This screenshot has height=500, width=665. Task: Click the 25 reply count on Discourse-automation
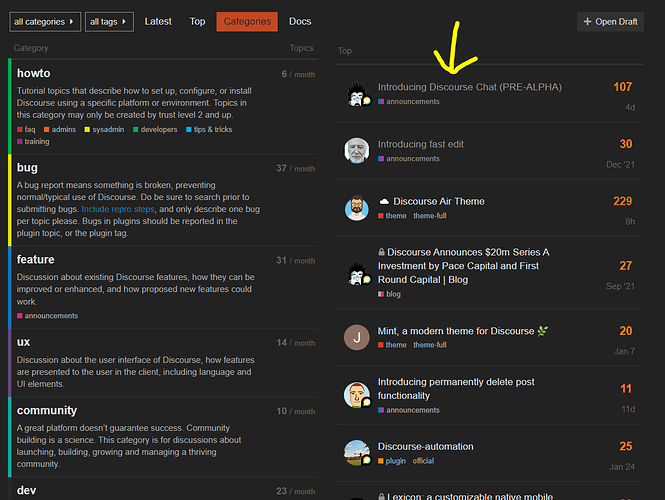(x=626, y=446)
